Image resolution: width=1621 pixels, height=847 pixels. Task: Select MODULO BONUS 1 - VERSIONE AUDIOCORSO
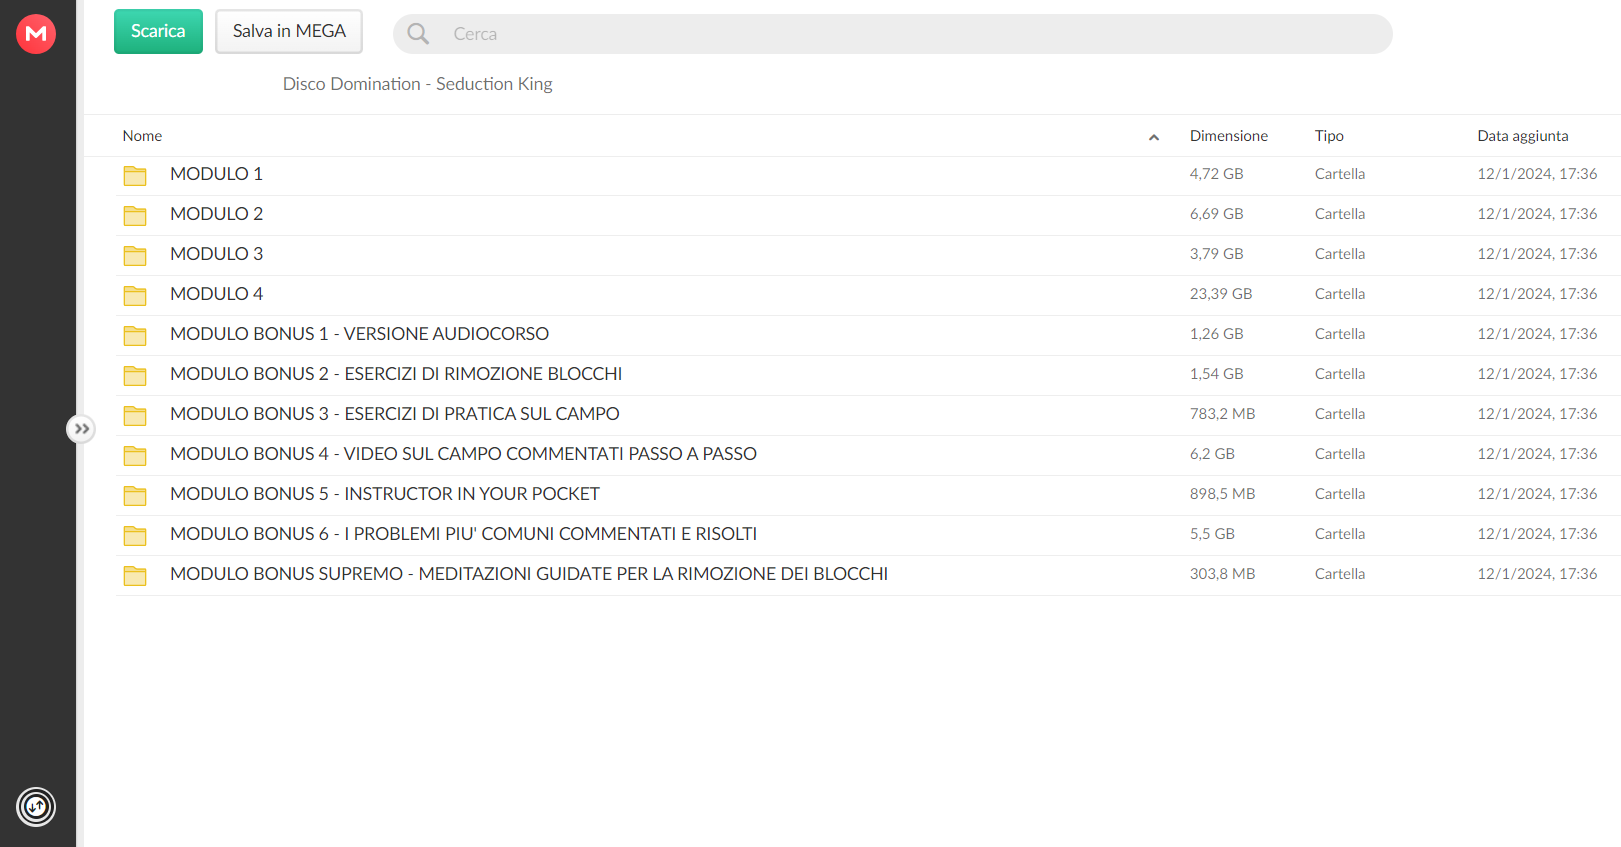pos(359,334)
